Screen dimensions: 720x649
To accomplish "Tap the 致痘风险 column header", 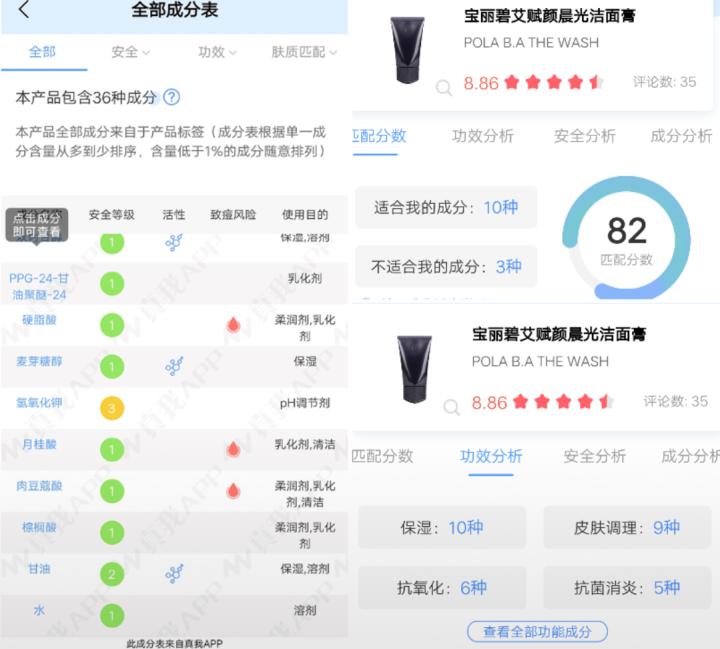I will [x=233, y=214].
